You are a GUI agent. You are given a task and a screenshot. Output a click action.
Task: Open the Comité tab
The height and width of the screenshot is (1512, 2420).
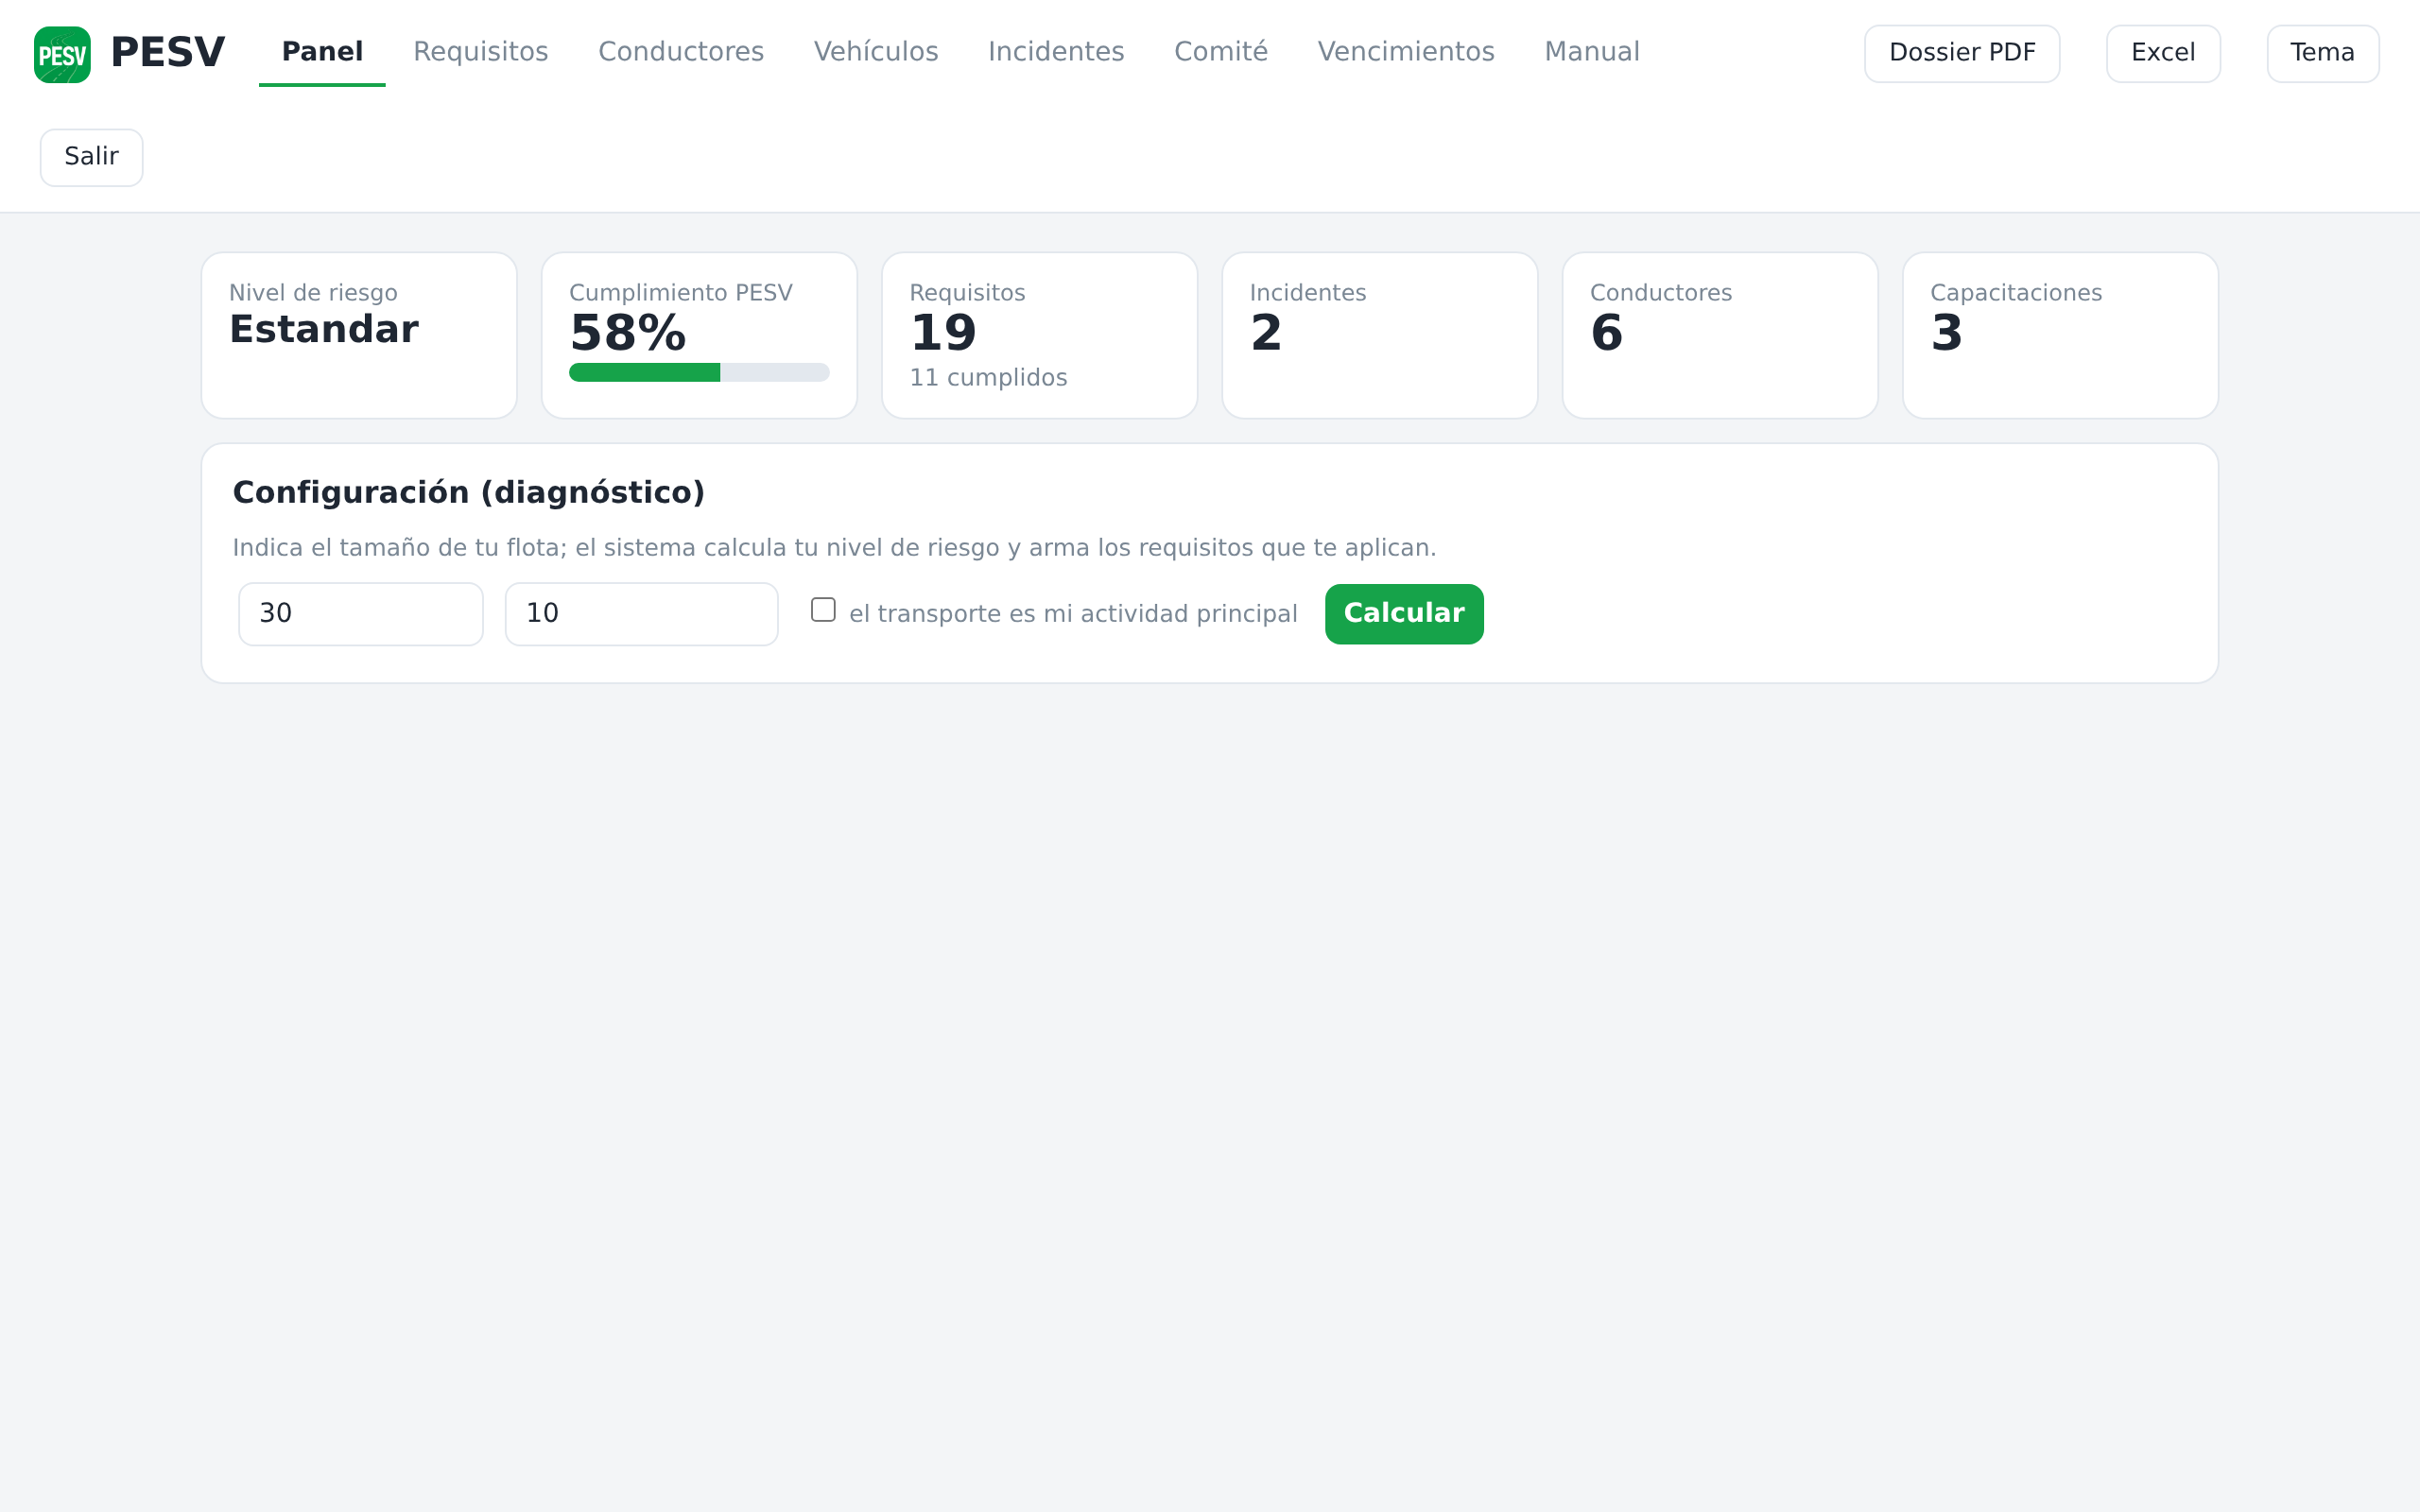pos(1221,52)
